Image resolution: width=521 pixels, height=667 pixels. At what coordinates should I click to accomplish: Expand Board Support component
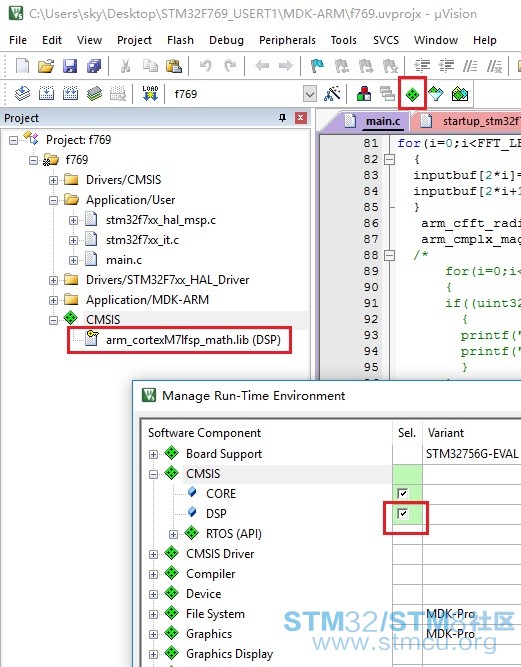pyautogui.click(x=153, y=454)
